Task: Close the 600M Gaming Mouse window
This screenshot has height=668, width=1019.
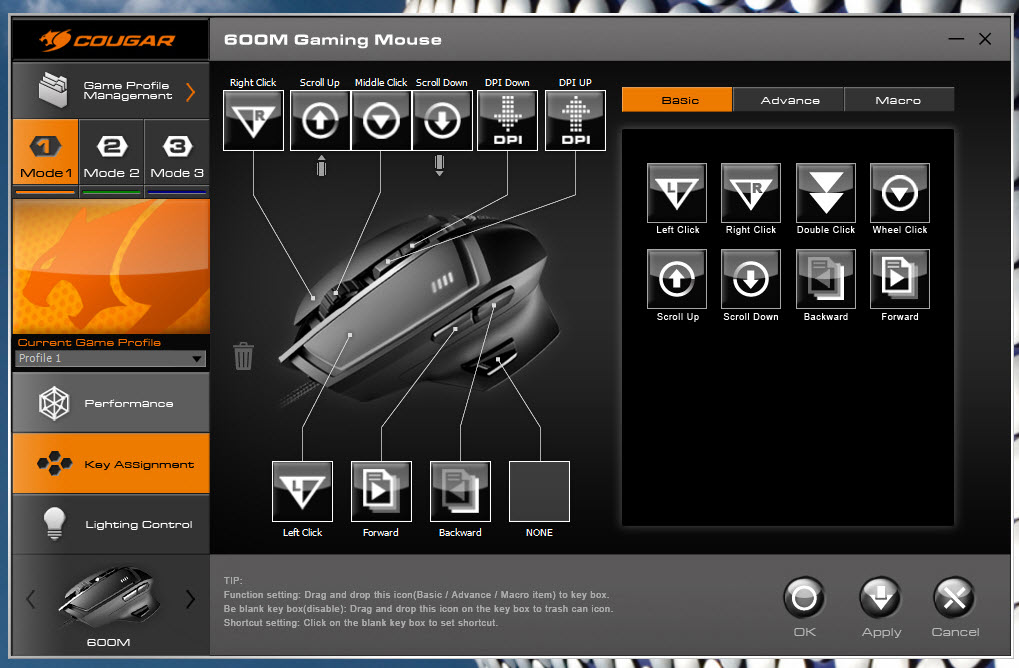Action: coord(985,39)
